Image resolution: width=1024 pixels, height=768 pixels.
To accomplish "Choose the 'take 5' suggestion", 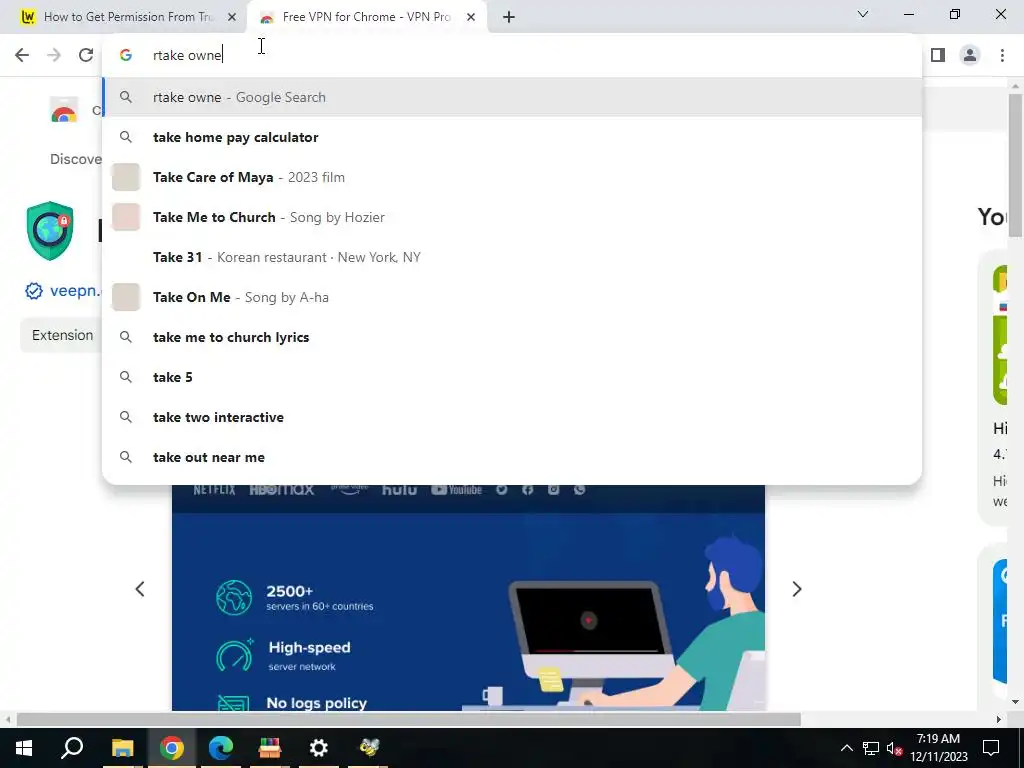I will (512, 377).
